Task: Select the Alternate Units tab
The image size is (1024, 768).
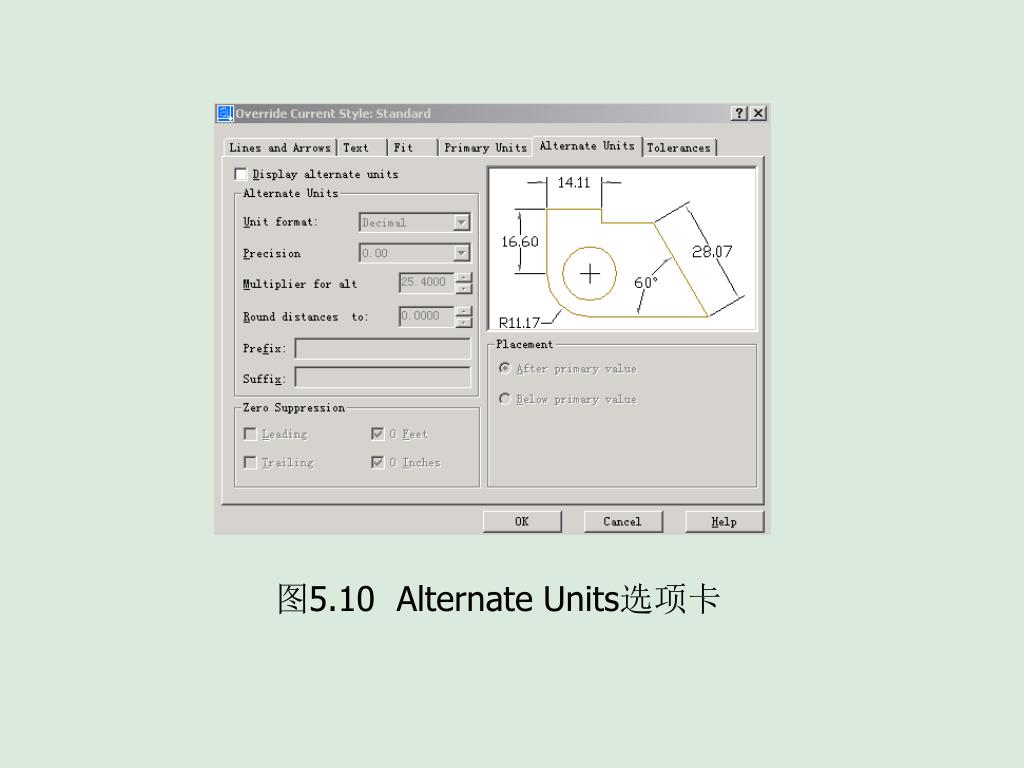Action: (587, 146)
